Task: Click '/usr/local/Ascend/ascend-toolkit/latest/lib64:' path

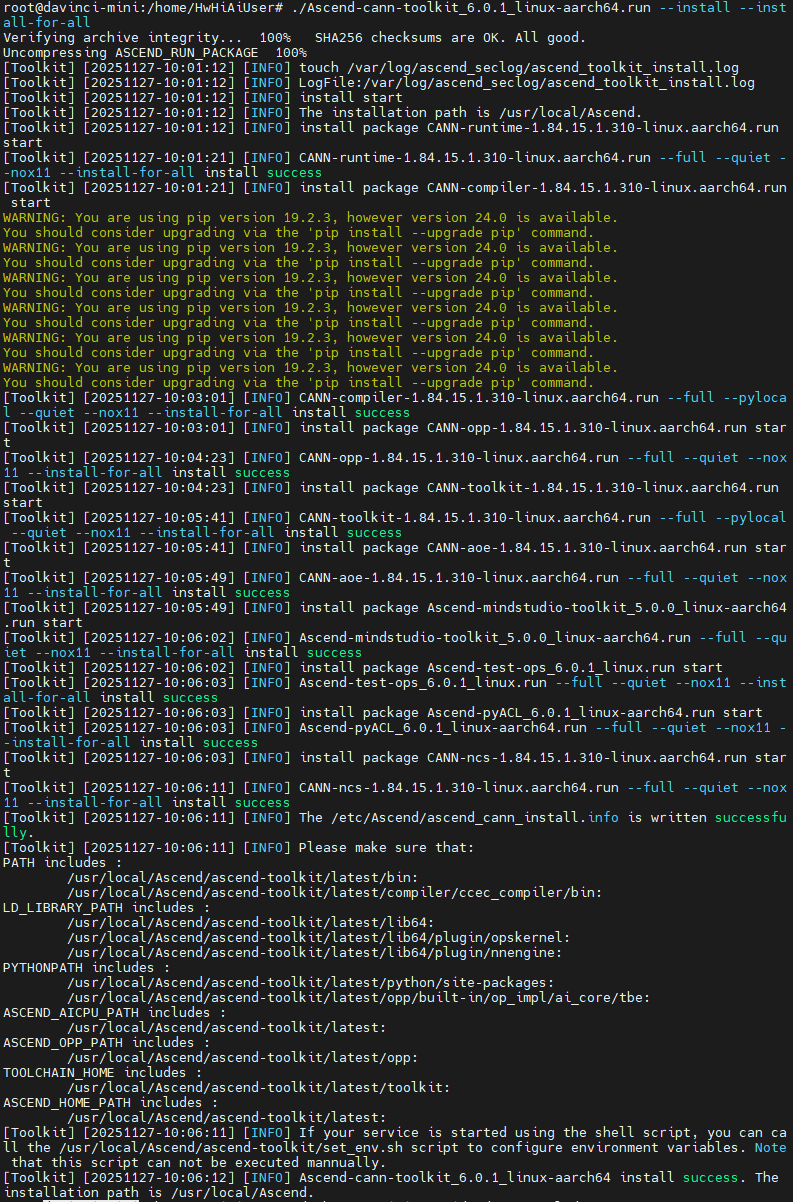Action: pos(250,923)
